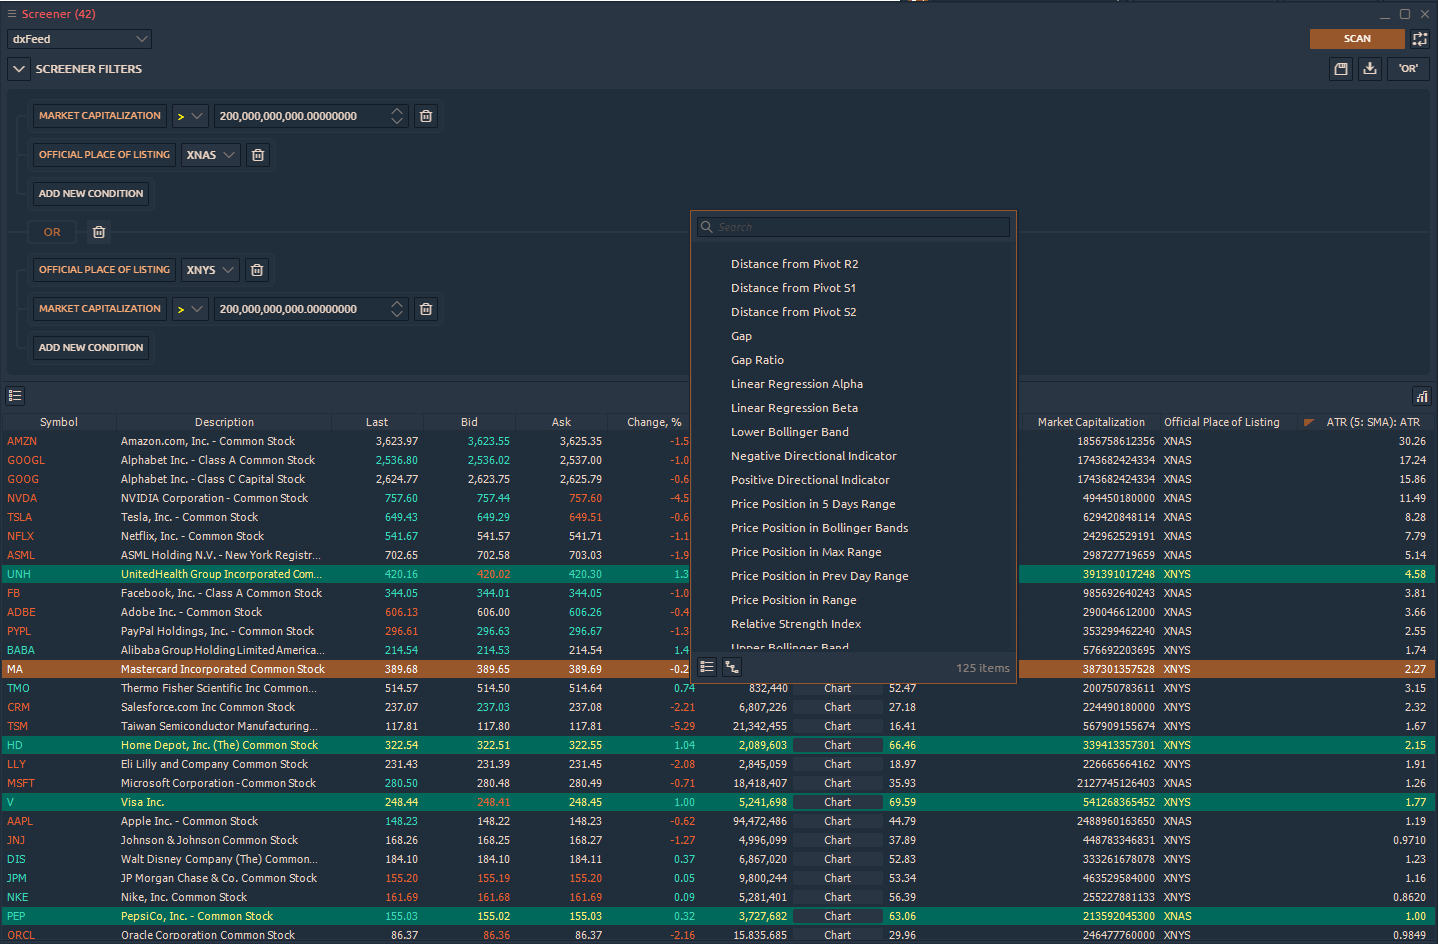Click the link panels icon beside SCAN
1438x944 pixels.
(1420, 39)
